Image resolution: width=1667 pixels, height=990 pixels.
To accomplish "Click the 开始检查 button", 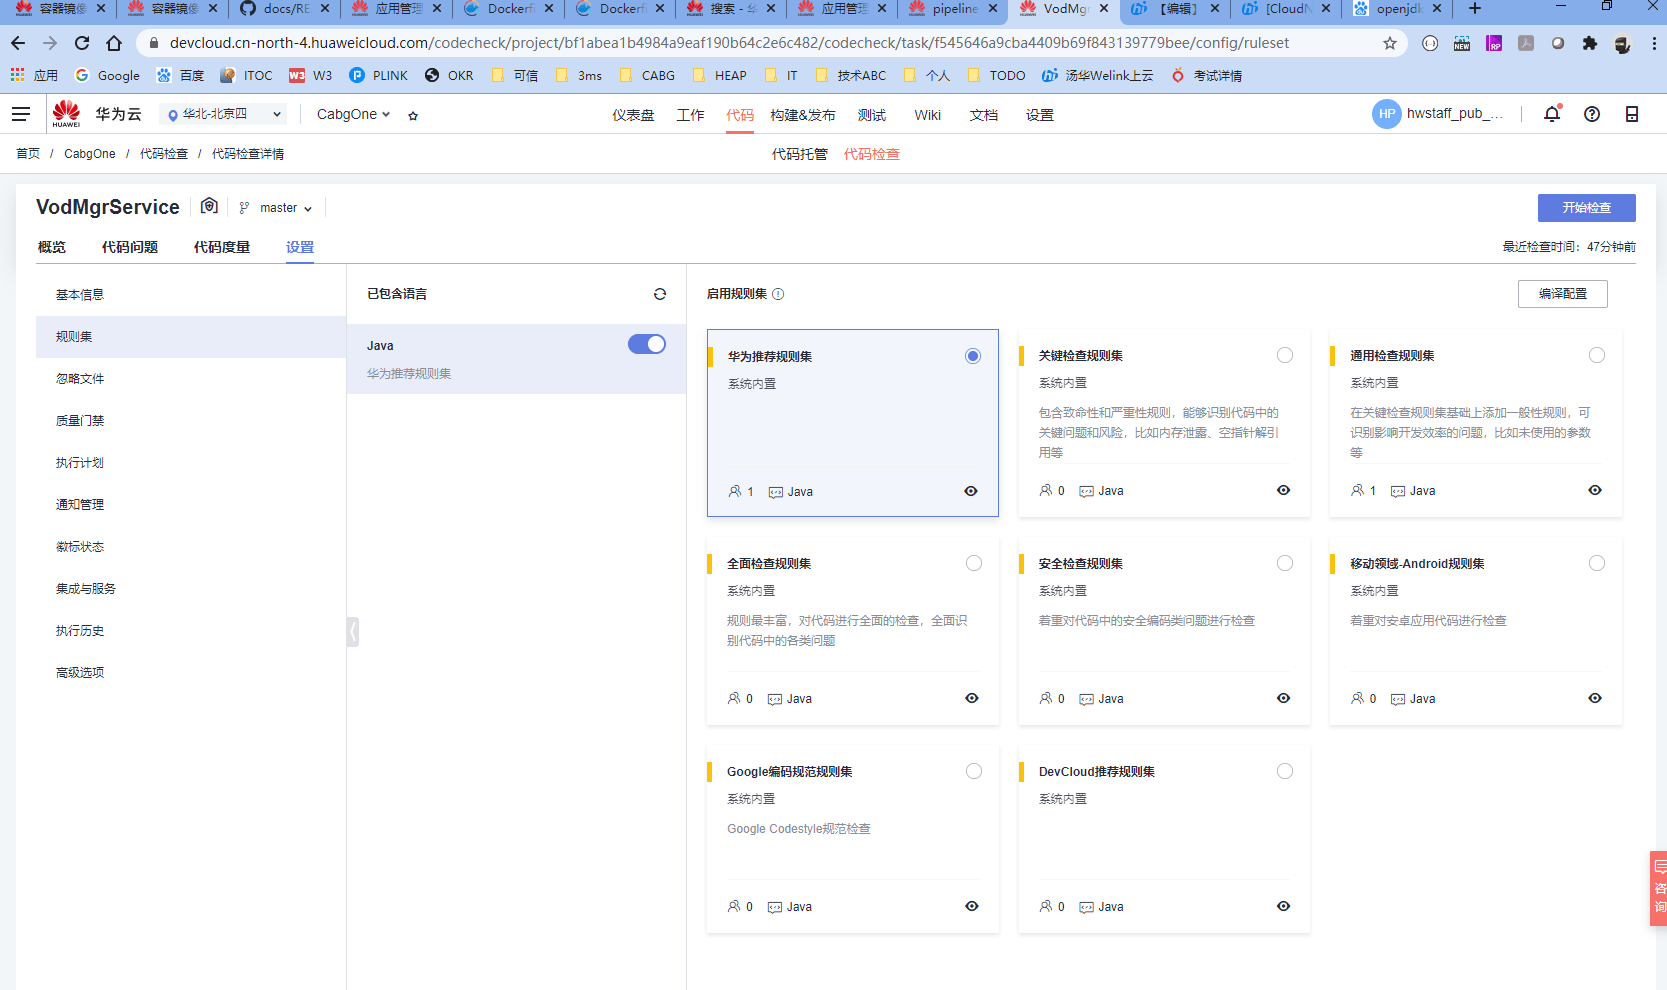I will coord(1587,208).
